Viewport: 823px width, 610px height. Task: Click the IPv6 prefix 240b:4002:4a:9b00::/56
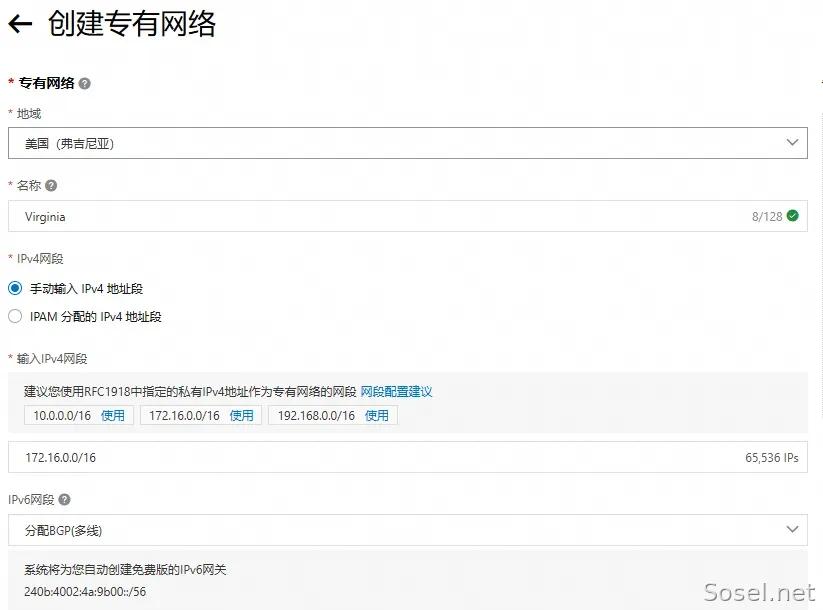click(x=85, y=592)
